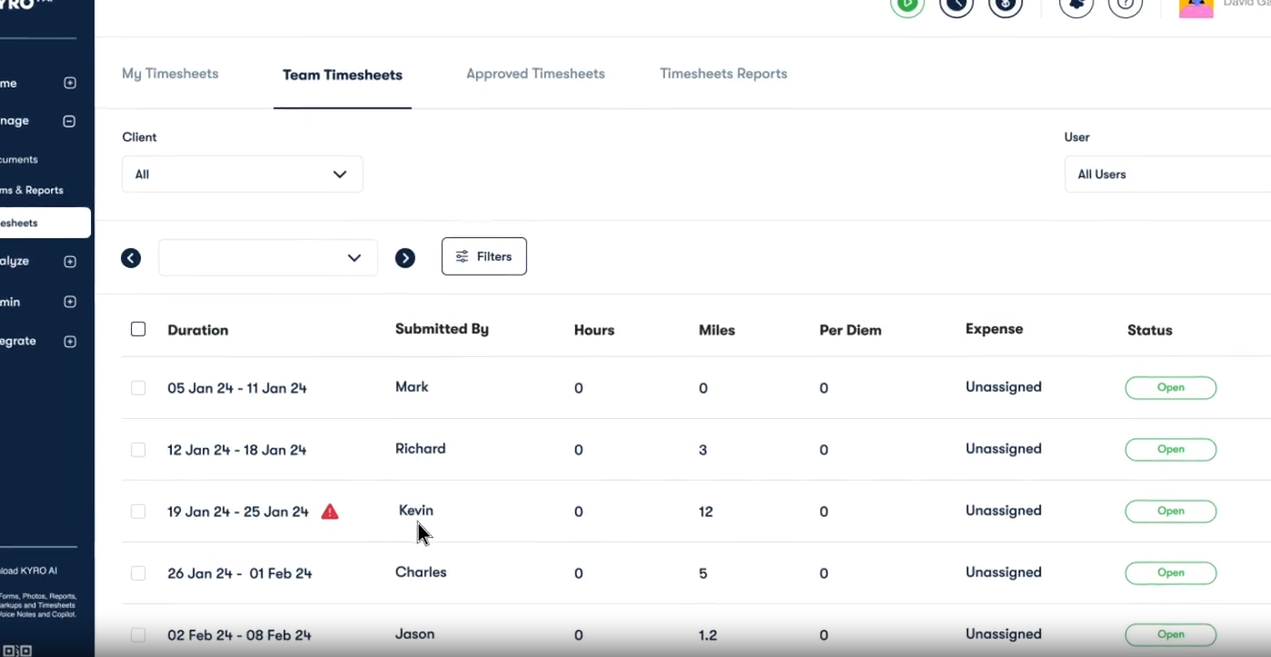Image resolution: width=1271 pixels, height=657 pixels.
Task: Go to previous week with left arrow
Action: click(x=131, y=258)
